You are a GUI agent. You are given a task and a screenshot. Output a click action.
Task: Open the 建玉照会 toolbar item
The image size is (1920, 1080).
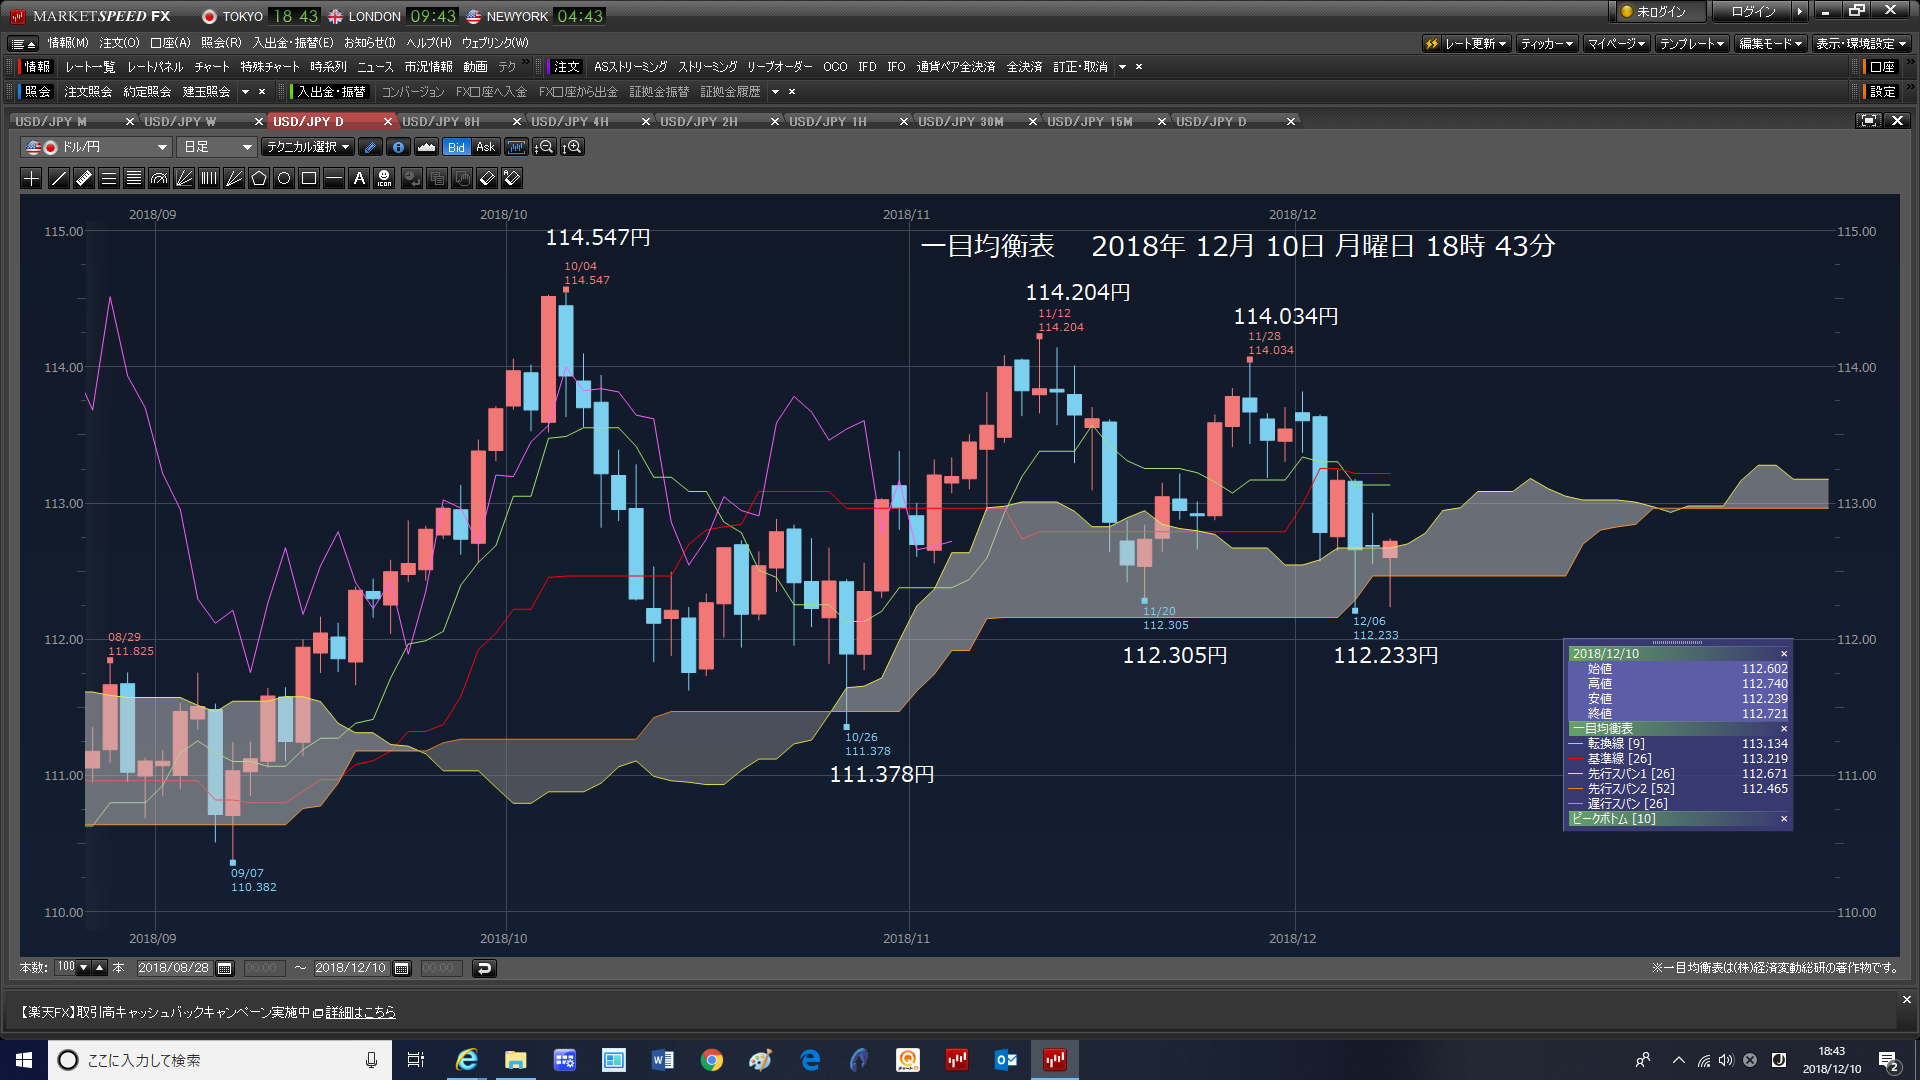(206, 92)
